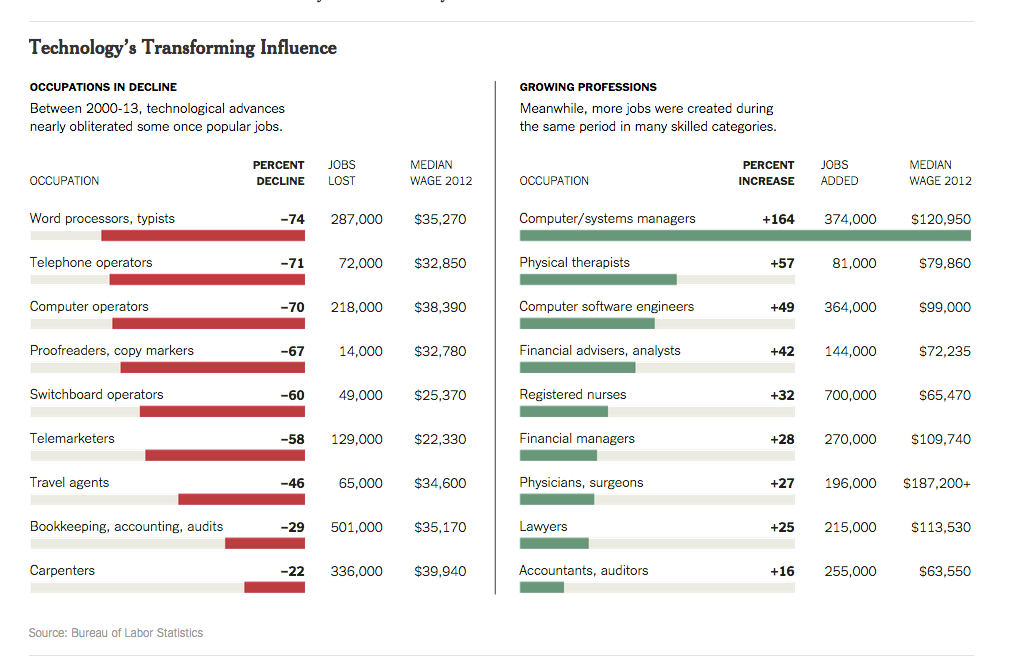Select the GROWING PROFESSIONS heading
This screenshot has width=1034, height=668.
point(588,87)
